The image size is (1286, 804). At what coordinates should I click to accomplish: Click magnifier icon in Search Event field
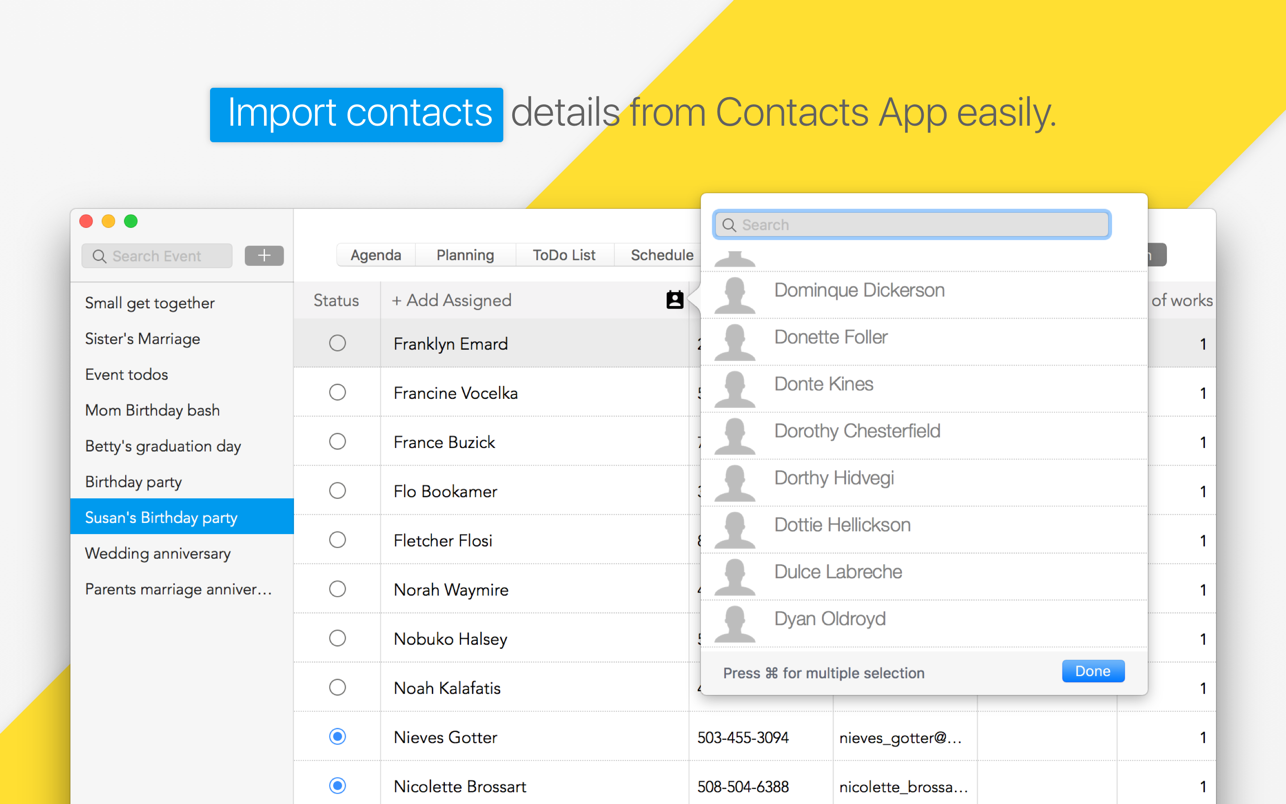click(99, 257)
